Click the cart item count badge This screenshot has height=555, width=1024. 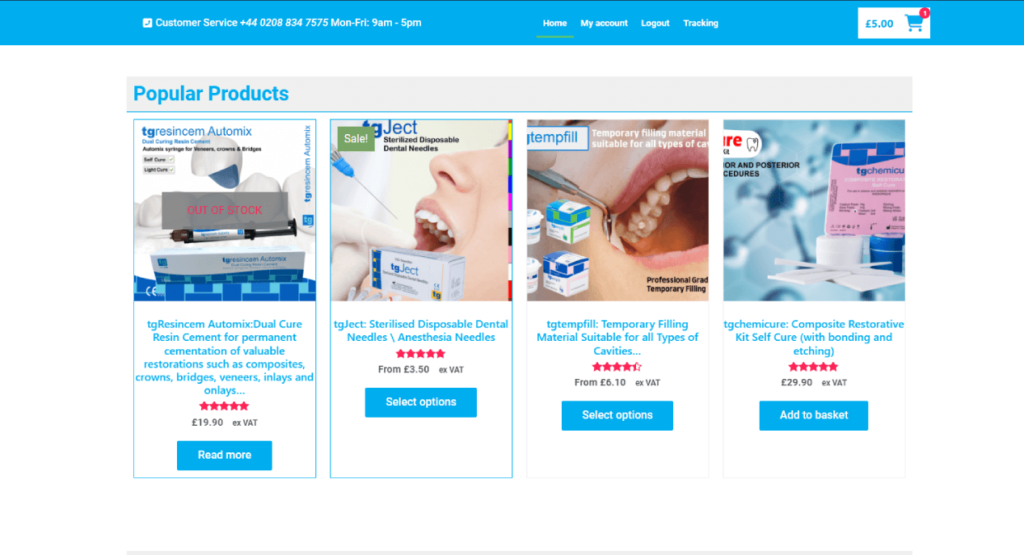point(925,12)
